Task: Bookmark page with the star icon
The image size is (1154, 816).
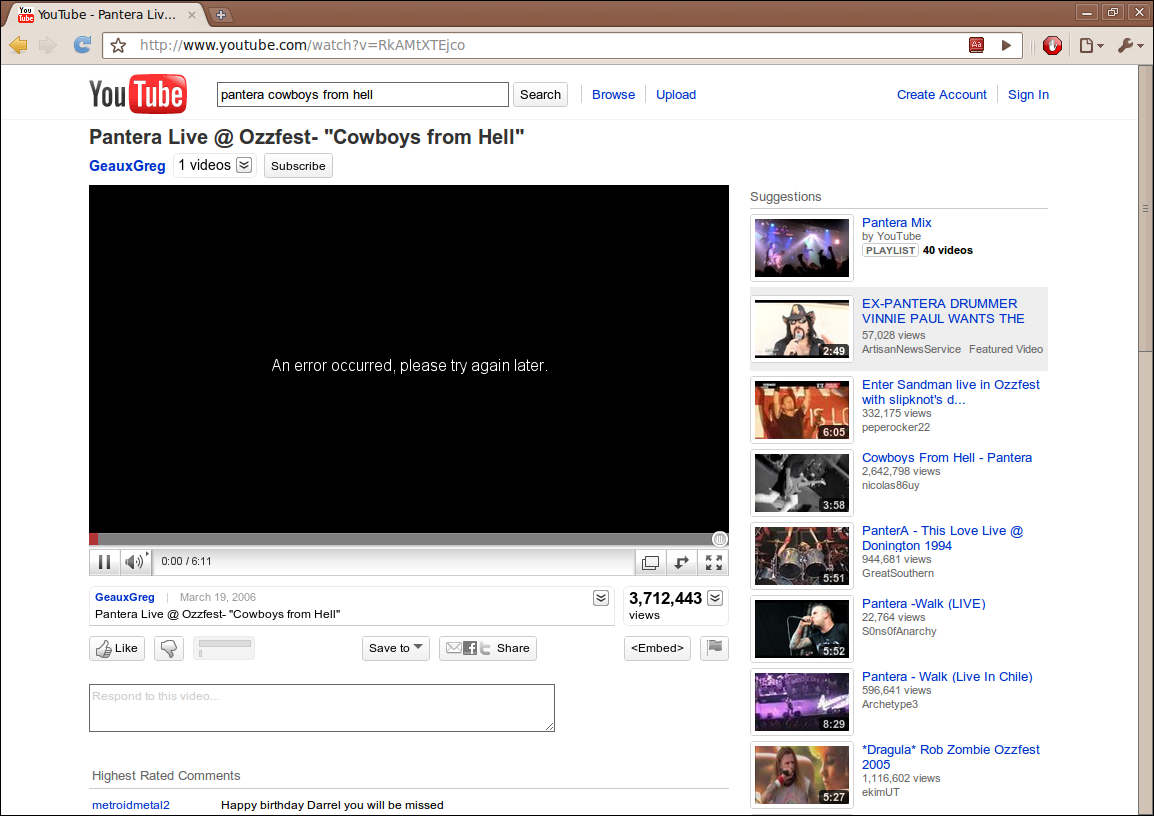Action: [118, 46]
